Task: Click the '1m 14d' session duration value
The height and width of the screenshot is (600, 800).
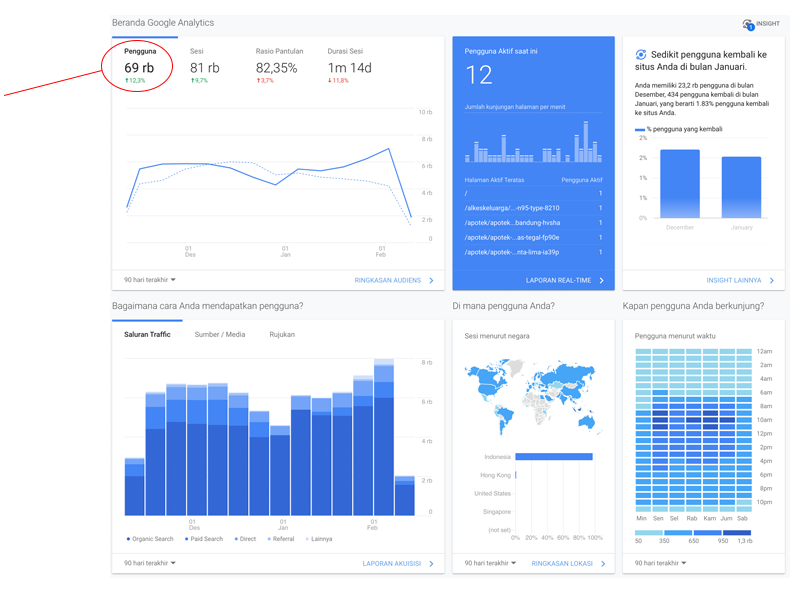Action: [x=349, y=68]
